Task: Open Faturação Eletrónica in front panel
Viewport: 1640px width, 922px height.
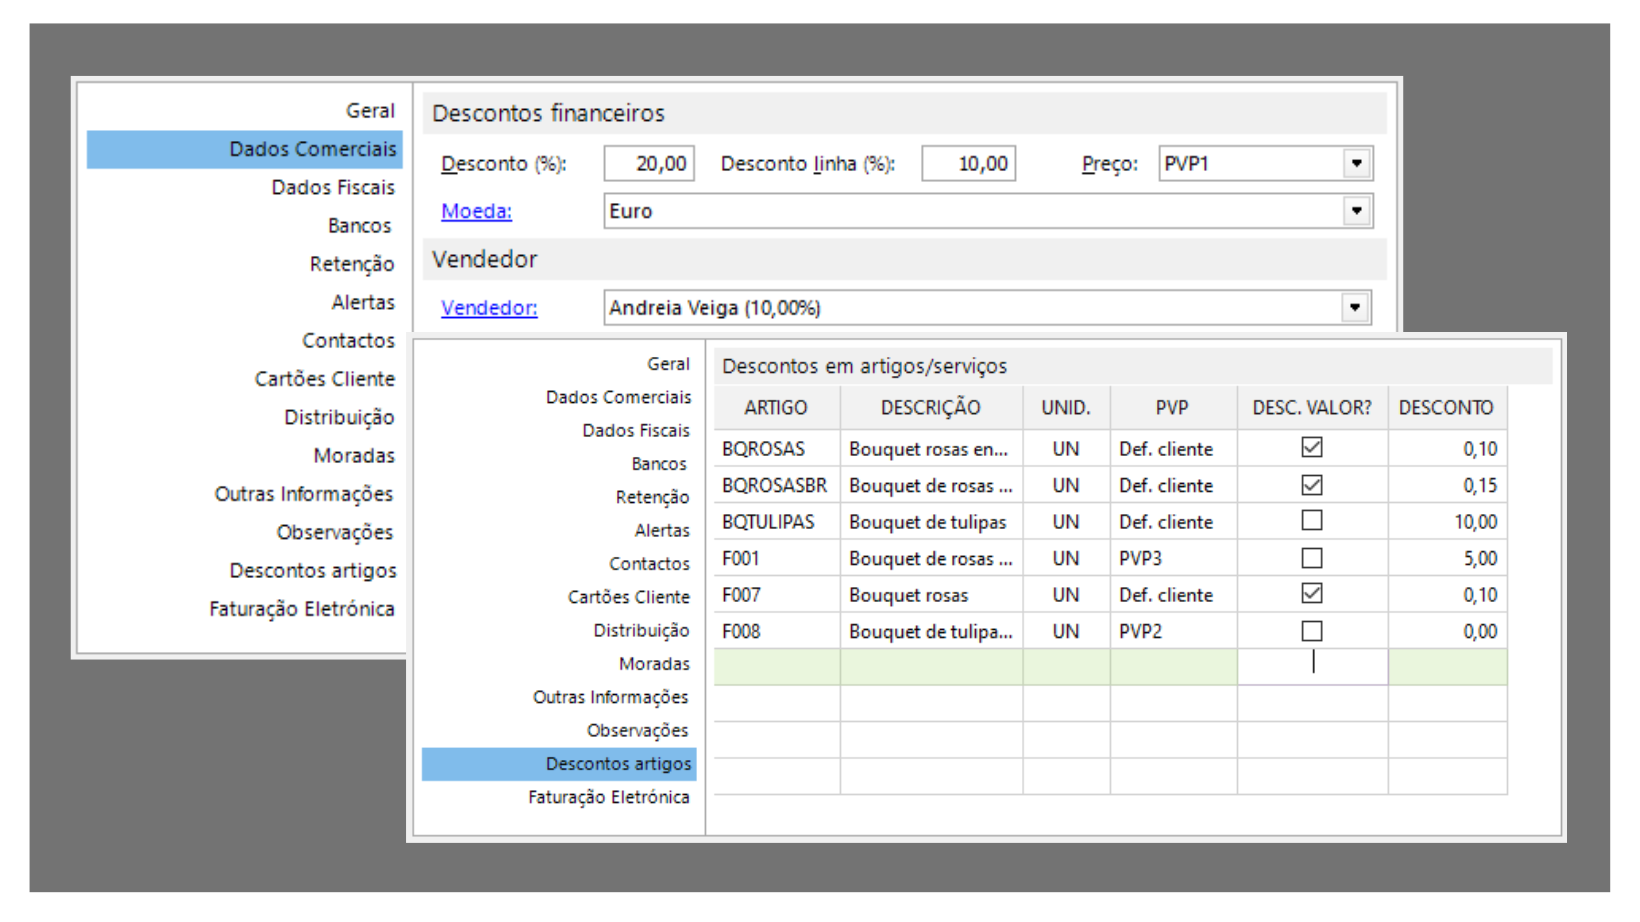Action: pos(608,797)
